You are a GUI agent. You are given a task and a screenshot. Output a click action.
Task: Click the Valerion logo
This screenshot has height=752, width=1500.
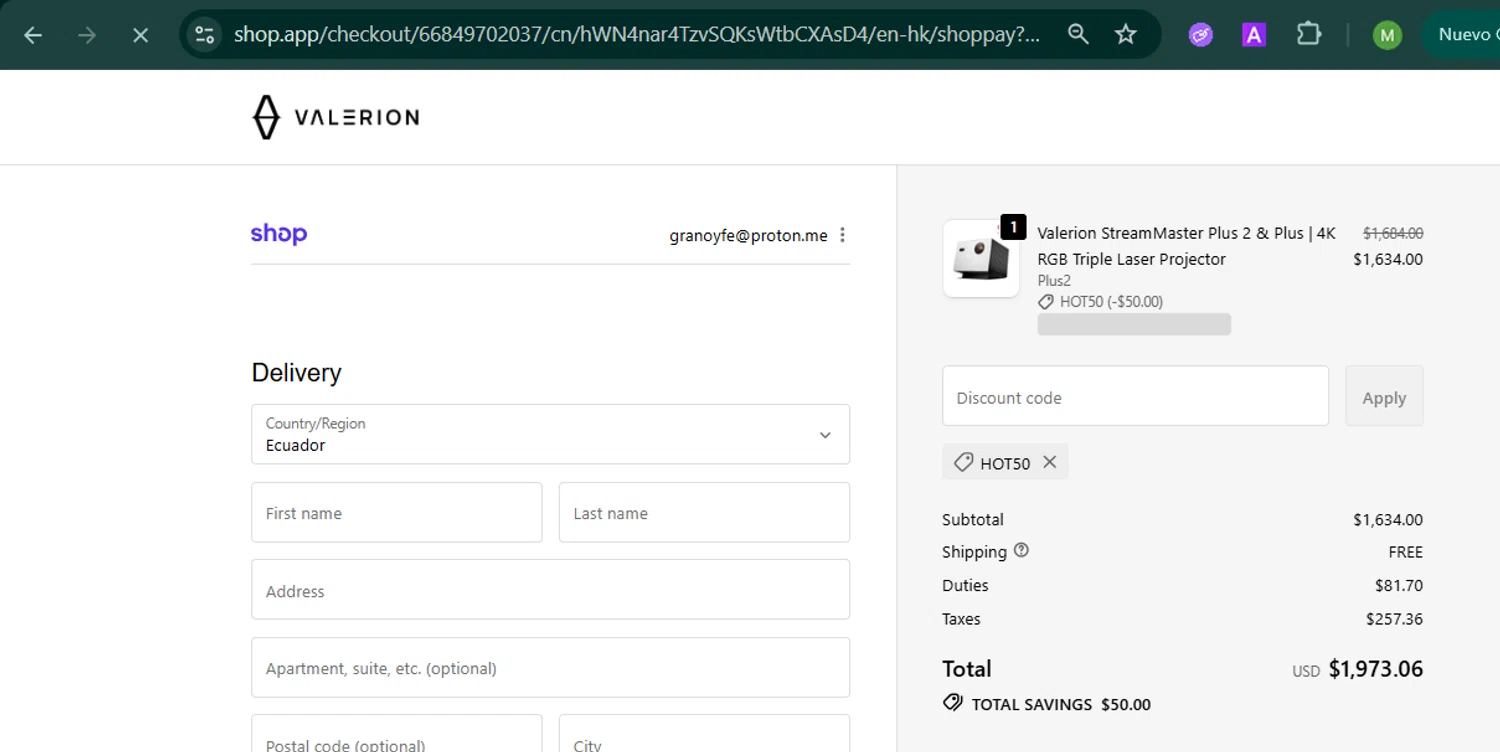click(335, 117)
